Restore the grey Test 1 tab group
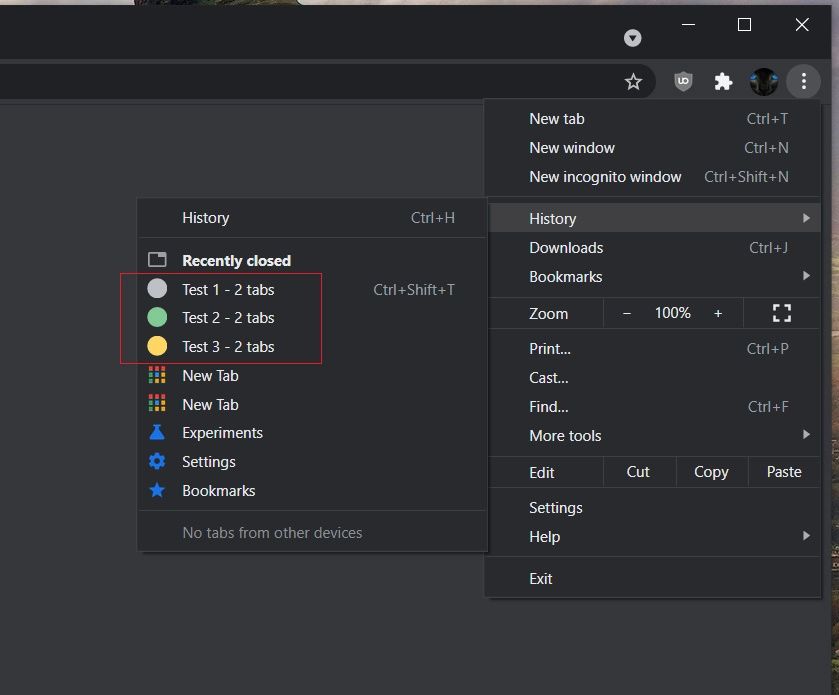 point(228,290)
